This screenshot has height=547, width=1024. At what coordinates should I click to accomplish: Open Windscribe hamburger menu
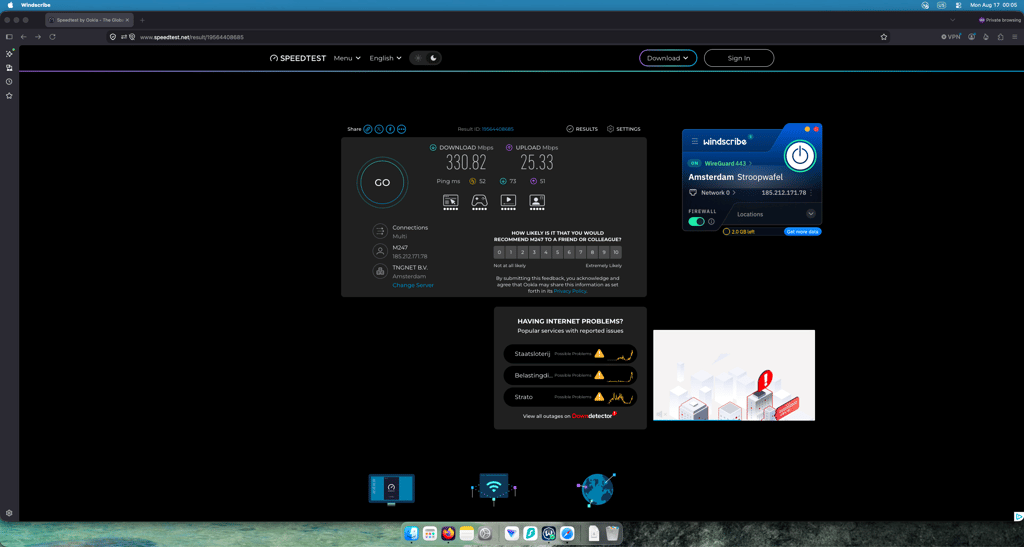[x=695, y=141]
